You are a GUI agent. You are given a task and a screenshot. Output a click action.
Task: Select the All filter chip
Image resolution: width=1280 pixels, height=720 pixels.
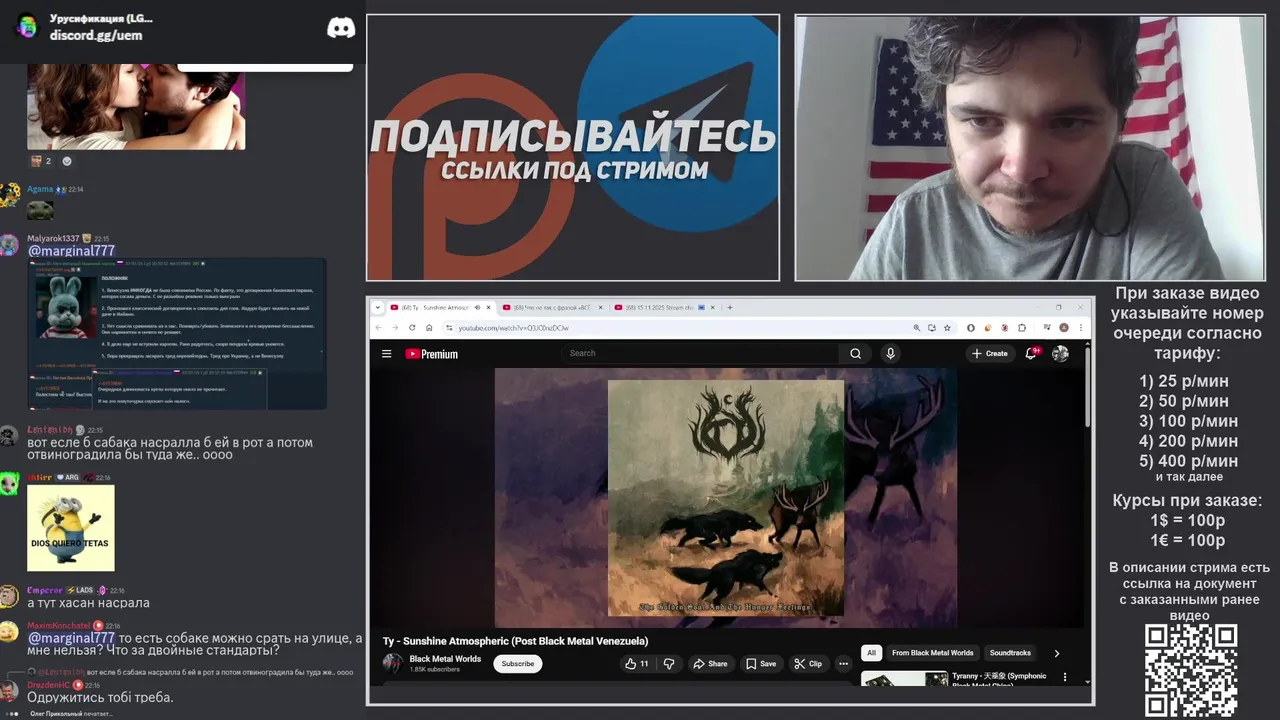point(871,653)
